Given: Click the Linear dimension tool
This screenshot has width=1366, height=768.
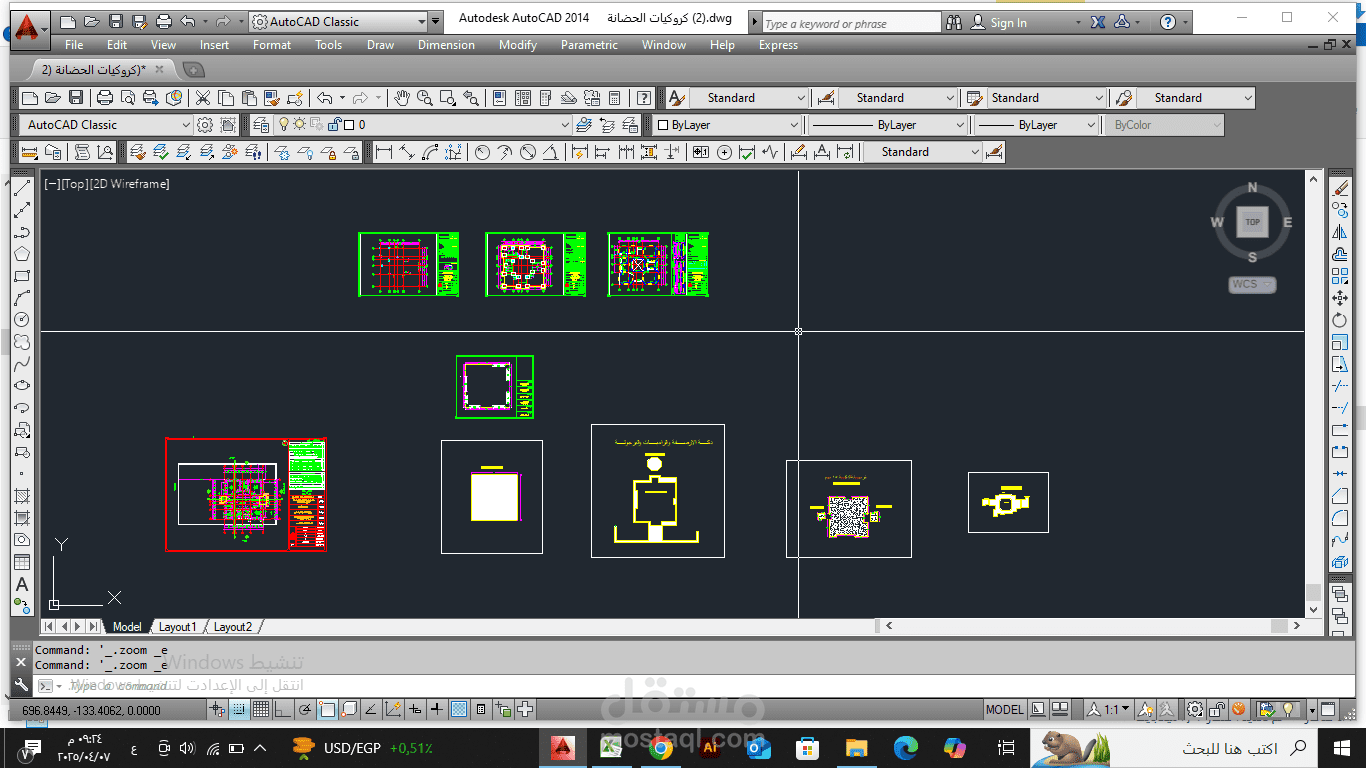Looking at the screenshot, I should pos(383,152).
